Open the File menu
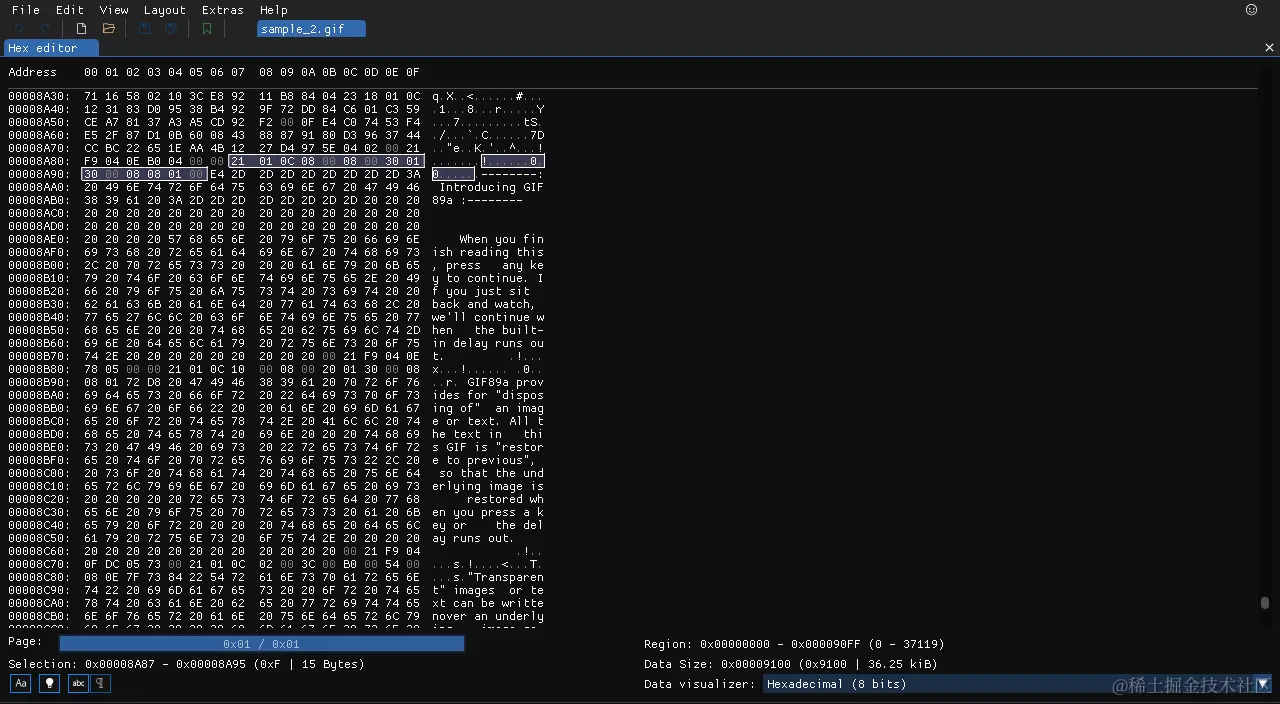The height and width of the screenshot is (704, 1280). 26,10
